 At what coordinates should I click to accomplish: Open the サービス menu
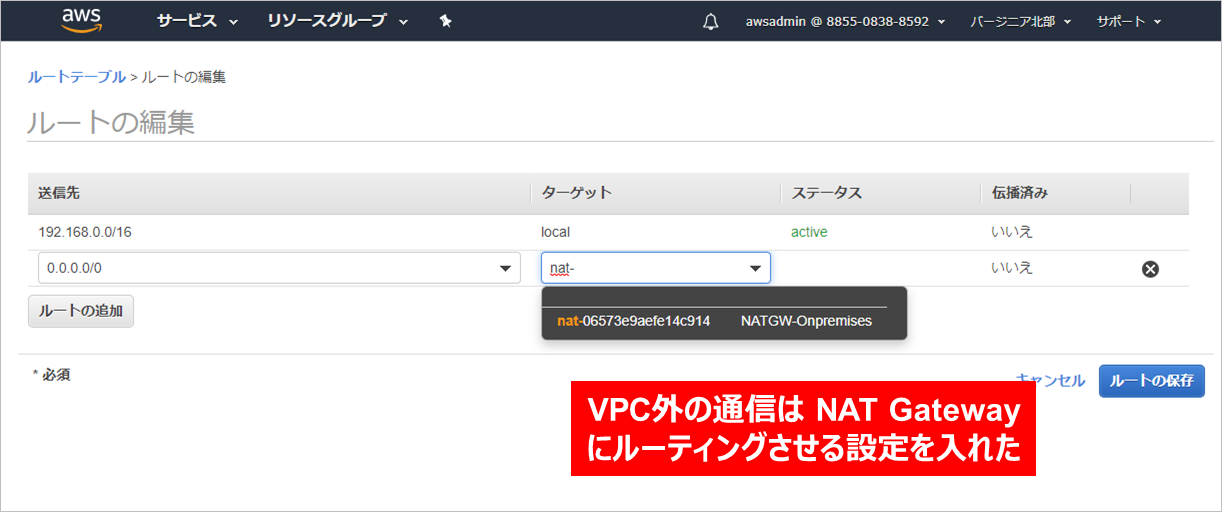197,21
